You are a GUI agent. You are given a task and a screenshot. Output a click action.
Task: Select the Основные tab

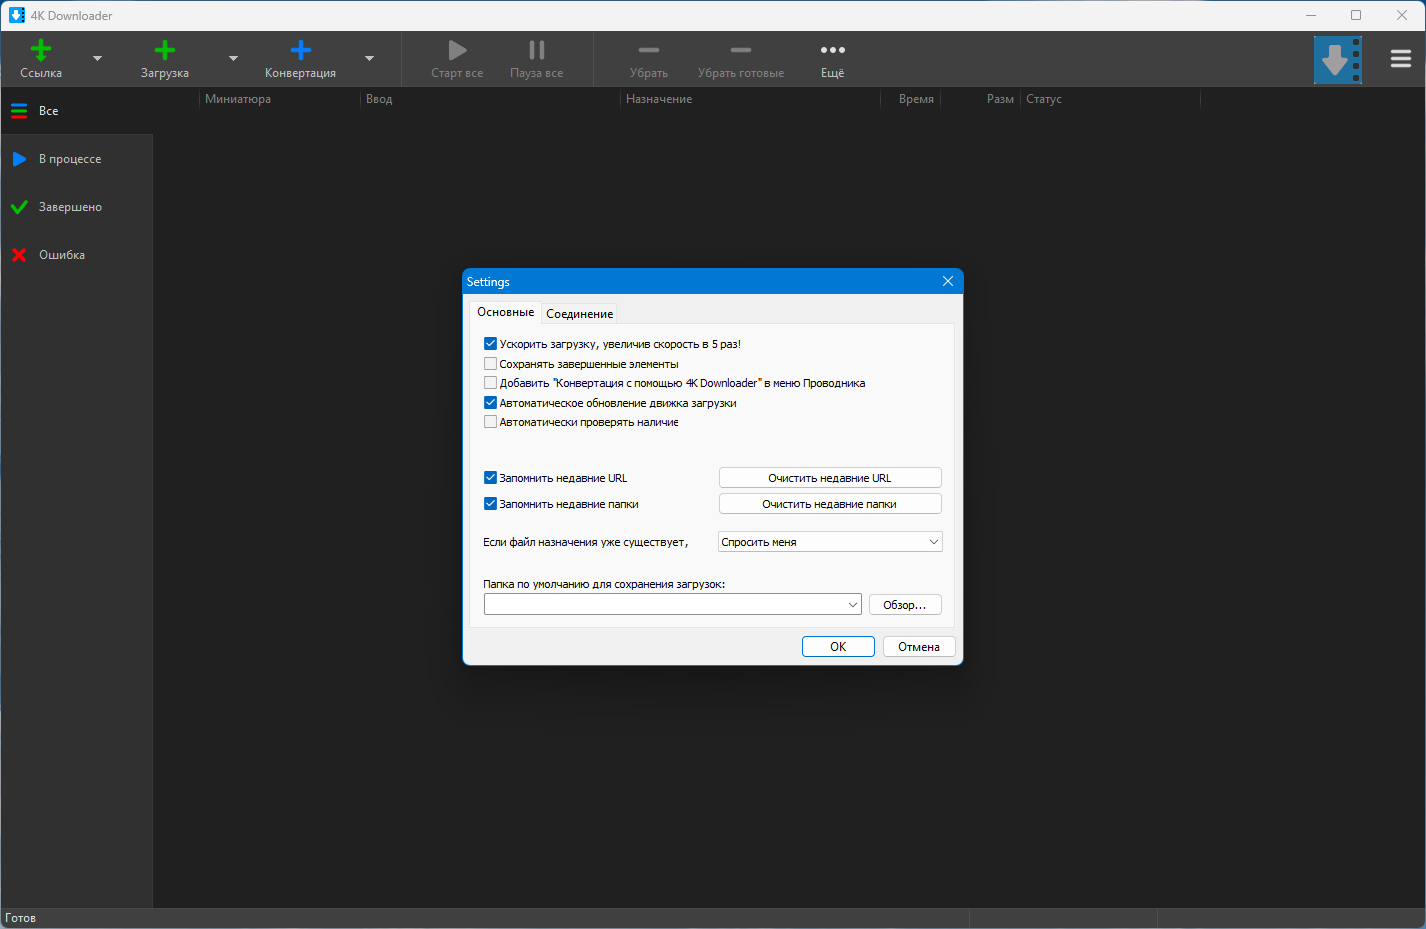pyautogui.click(x=505, y=312)
